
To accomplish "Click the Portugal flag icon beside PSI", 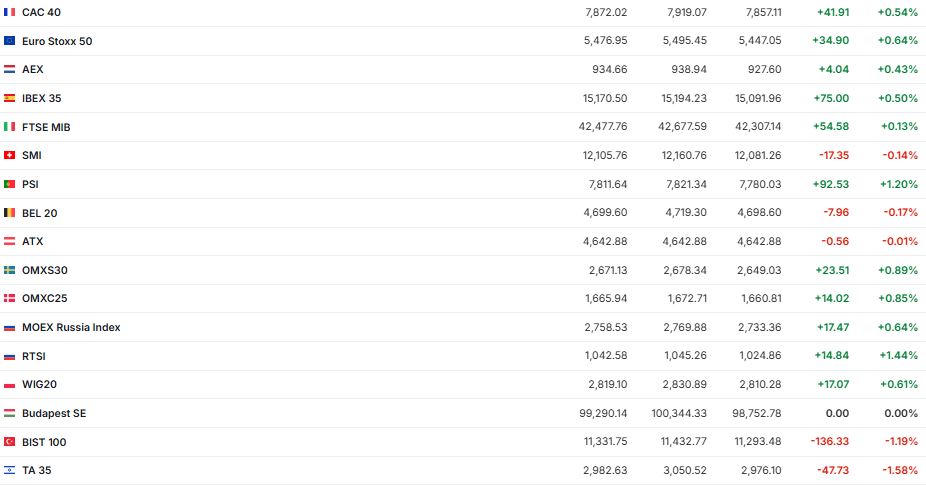I will point(10,184).
